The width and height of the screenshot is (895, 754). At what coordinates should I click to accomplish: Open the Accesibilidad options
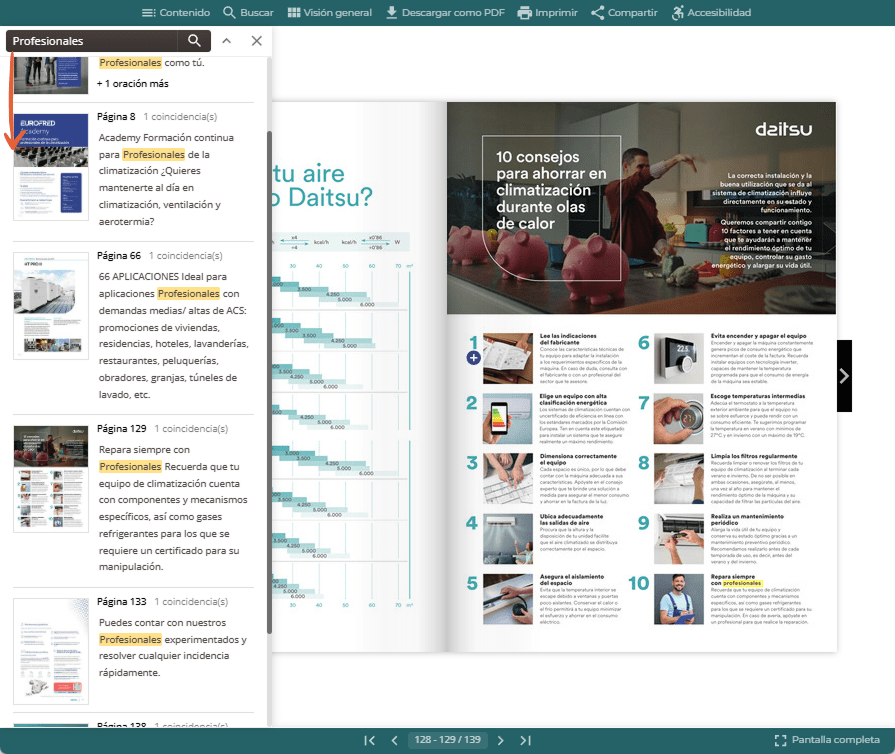[711, 13]
